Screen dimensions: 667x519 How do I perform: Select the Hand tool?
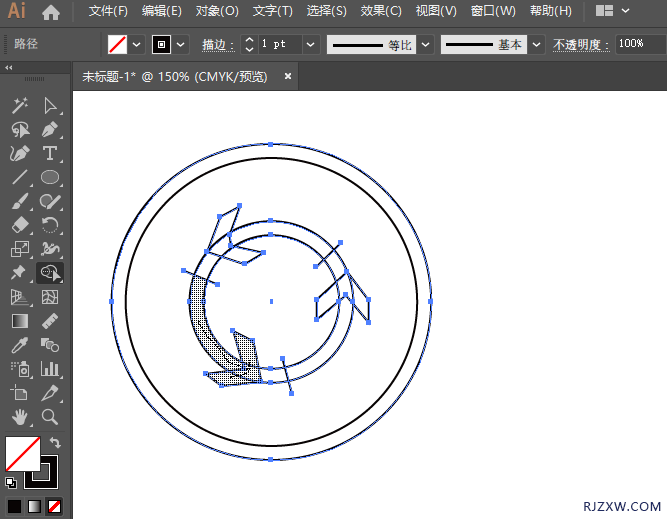coord(20,417)
